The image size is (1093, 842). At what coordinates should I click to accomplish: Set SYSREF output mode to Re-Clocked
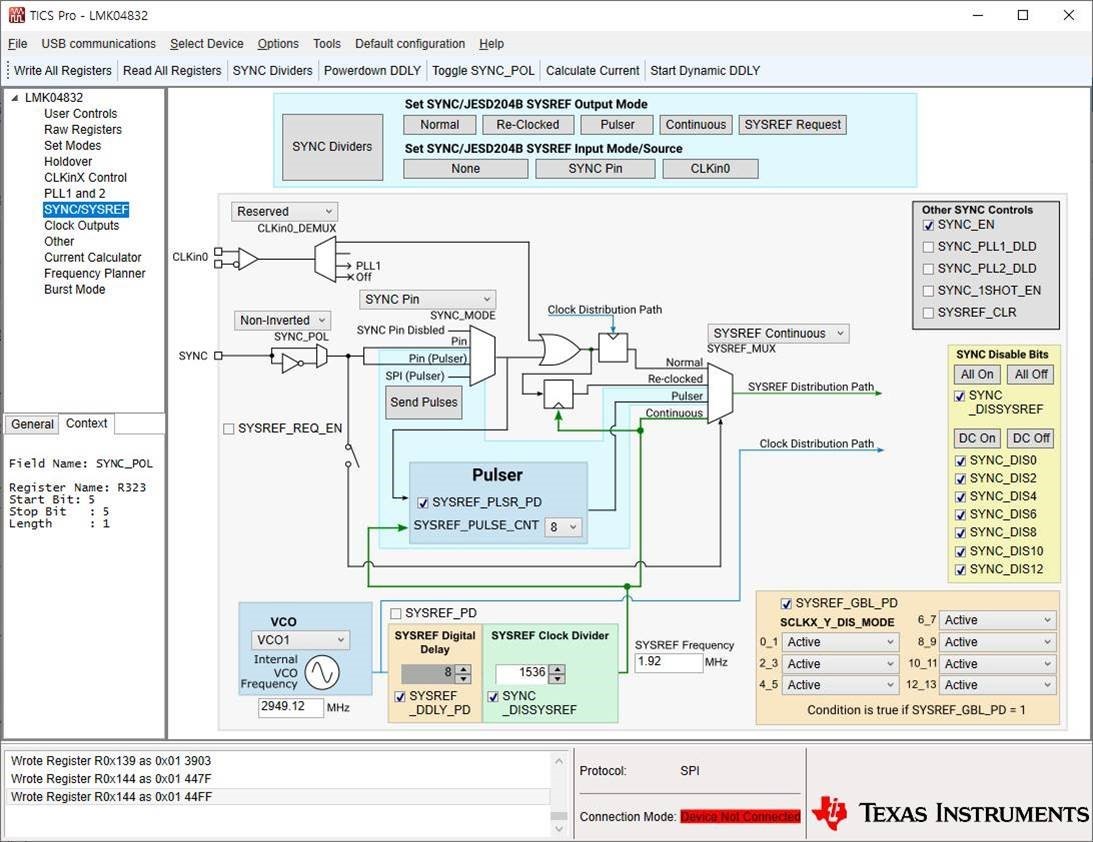(528, 125)
